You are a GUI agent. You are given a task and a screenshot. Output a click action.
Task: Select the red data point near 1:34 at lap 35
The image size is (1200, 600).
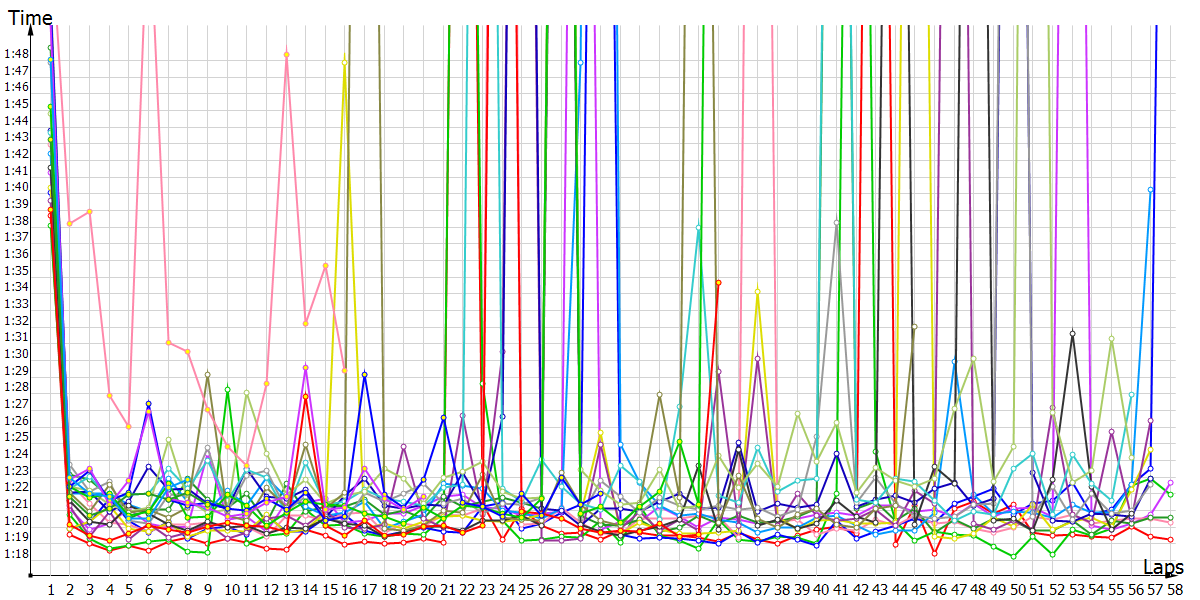tap(718, 283)
